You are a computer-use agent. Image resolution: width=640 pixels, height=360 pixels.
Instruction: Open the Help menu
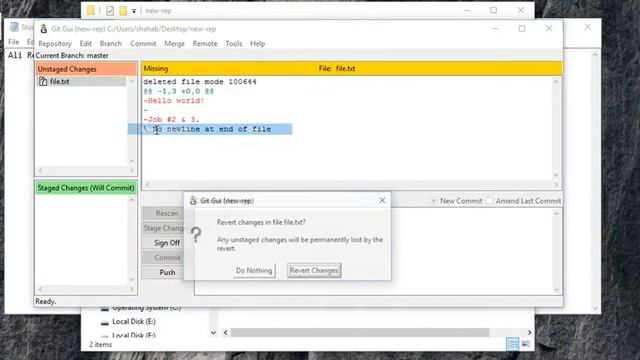pyautogui.click(x=257, y=43)
